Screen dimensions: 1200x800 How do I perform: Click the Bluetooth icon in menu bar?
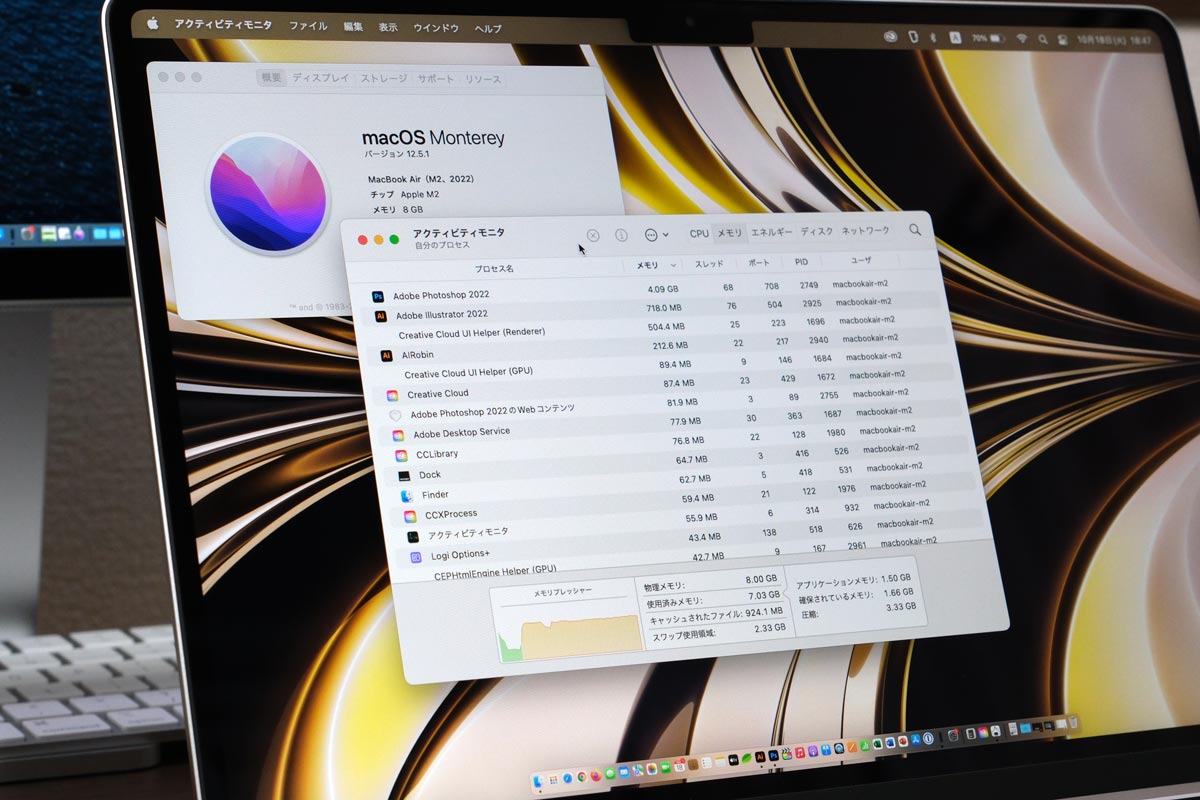[x=932, y=38]
